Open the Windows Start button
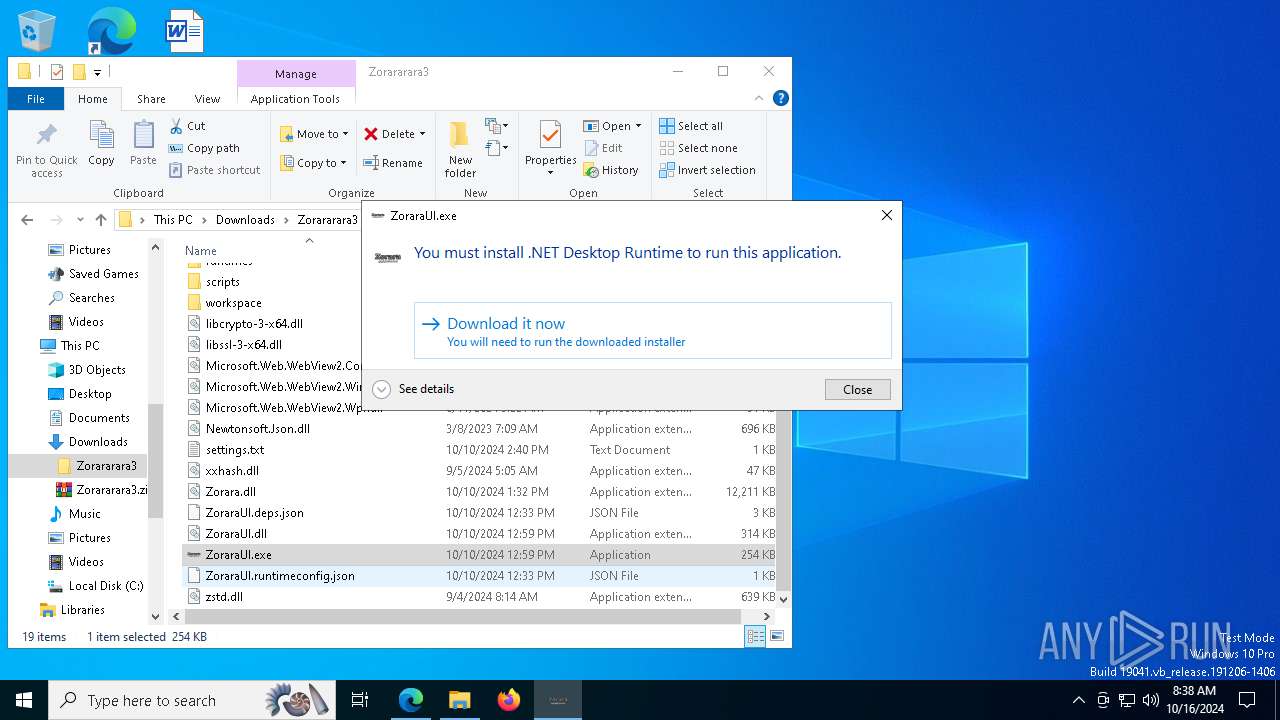This screenshot has width=1280, height=720. click(x=24, y=700)
